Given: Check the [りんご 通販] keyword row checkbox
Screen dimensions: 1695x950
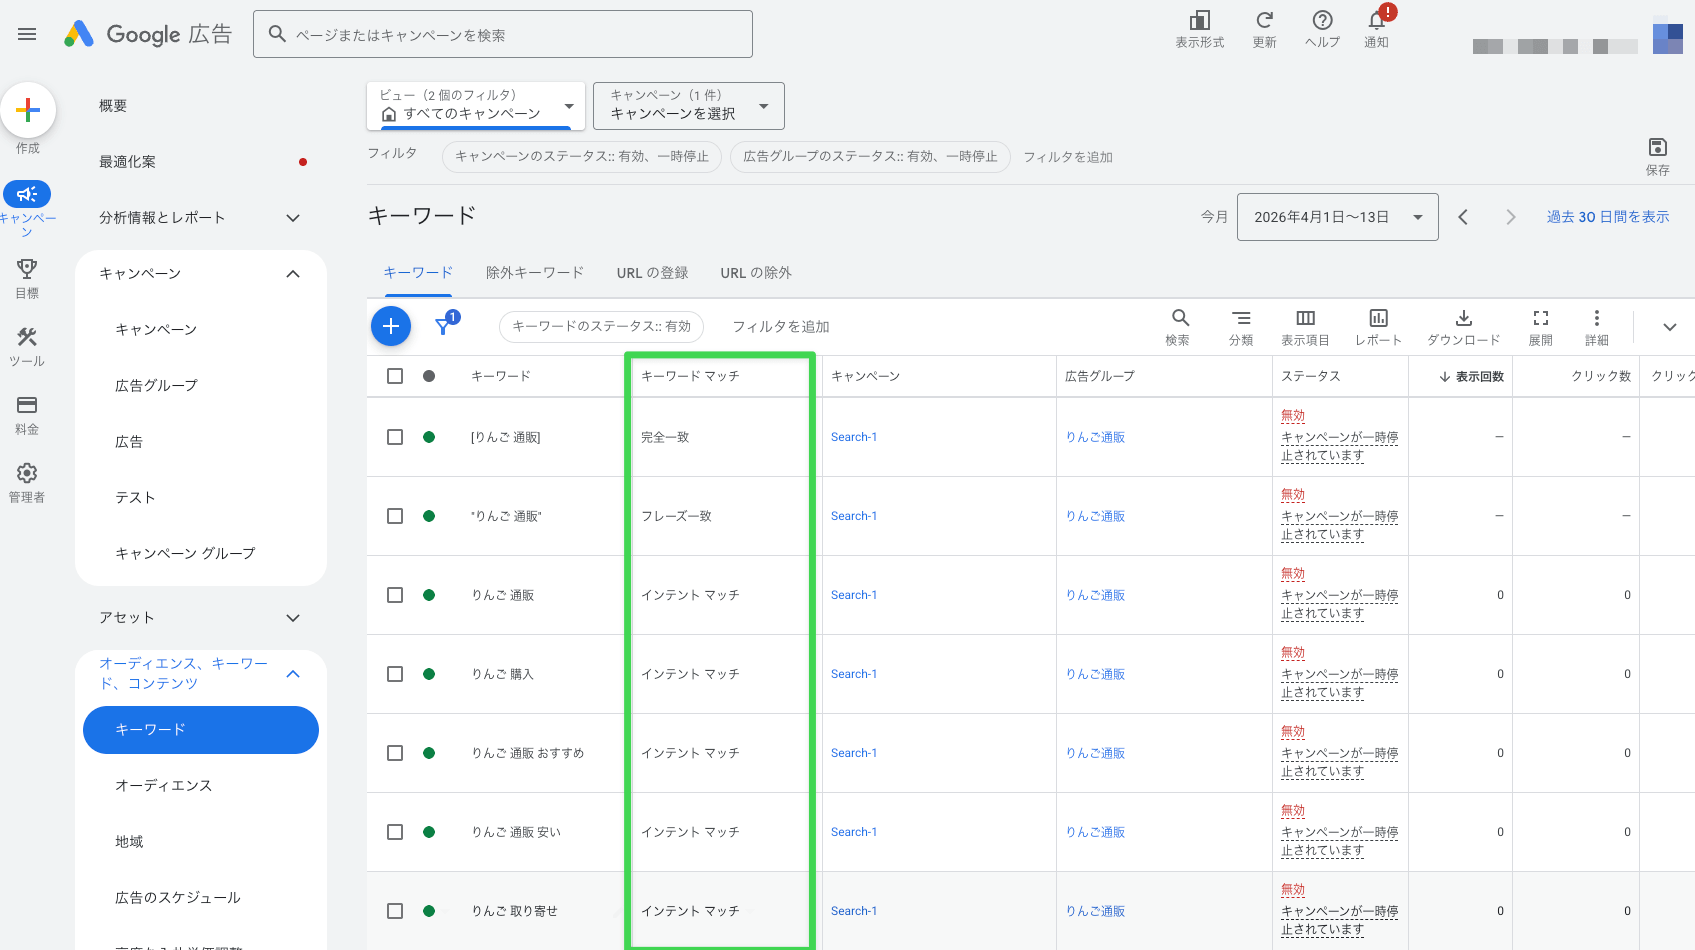Looking at the screenshot, I should click(x=395, y=437).
